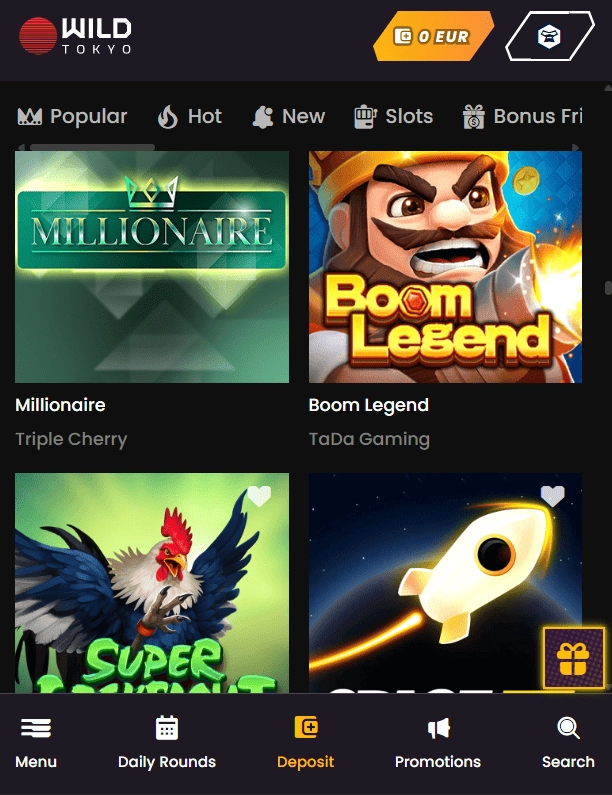Tap the Deposit wallet icon
The height and width of the screenshot is (795, 612).
(x=306, y=728)
